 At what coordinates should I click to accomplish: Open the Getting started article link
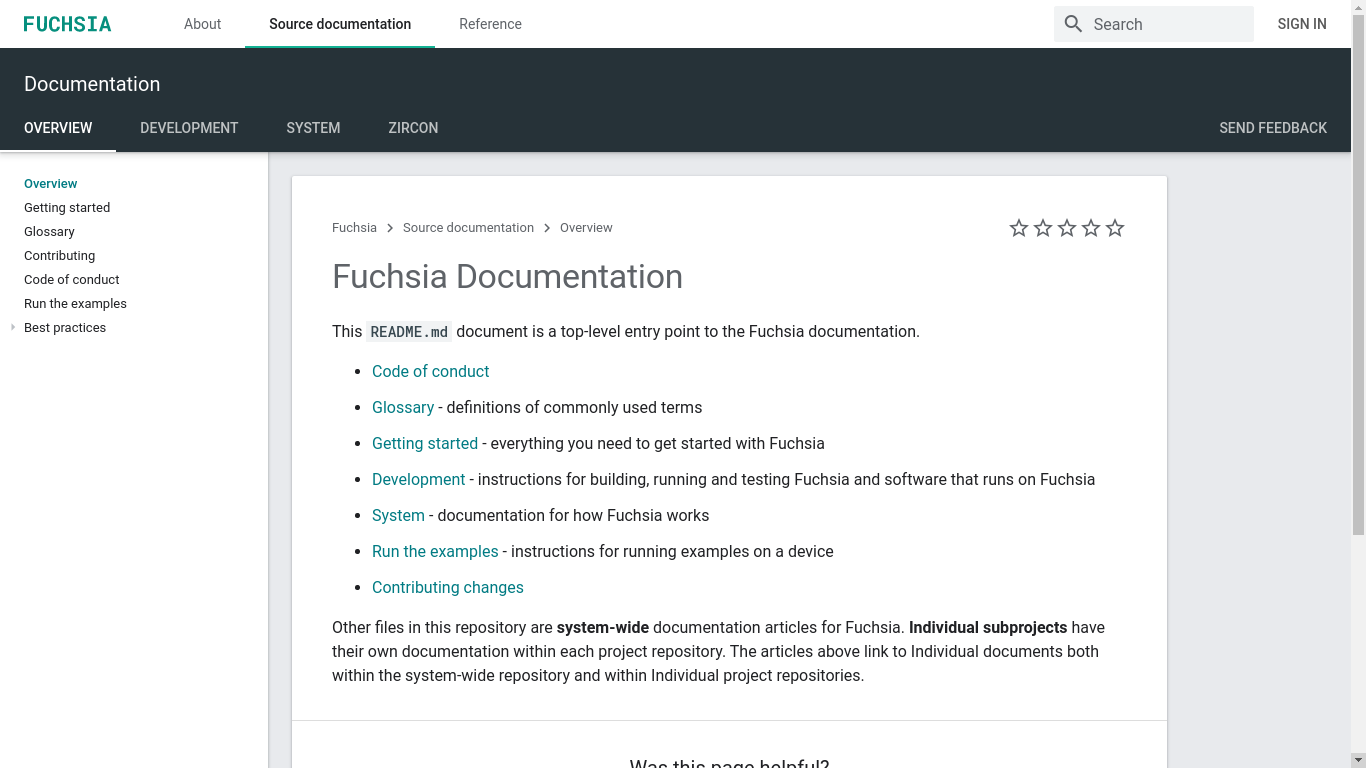425,443
